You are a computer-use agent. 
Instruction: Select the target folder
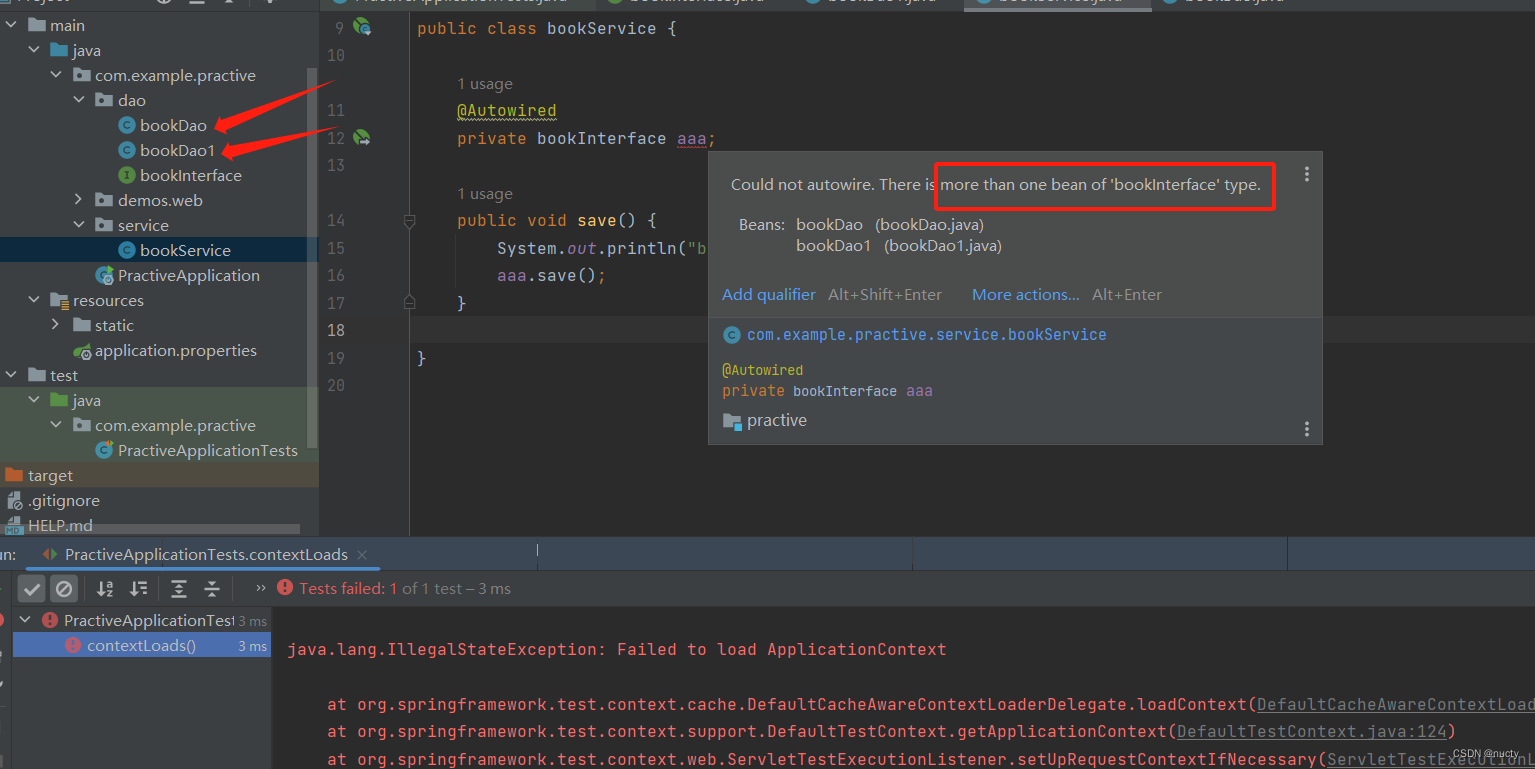click(x=50, y=475)
